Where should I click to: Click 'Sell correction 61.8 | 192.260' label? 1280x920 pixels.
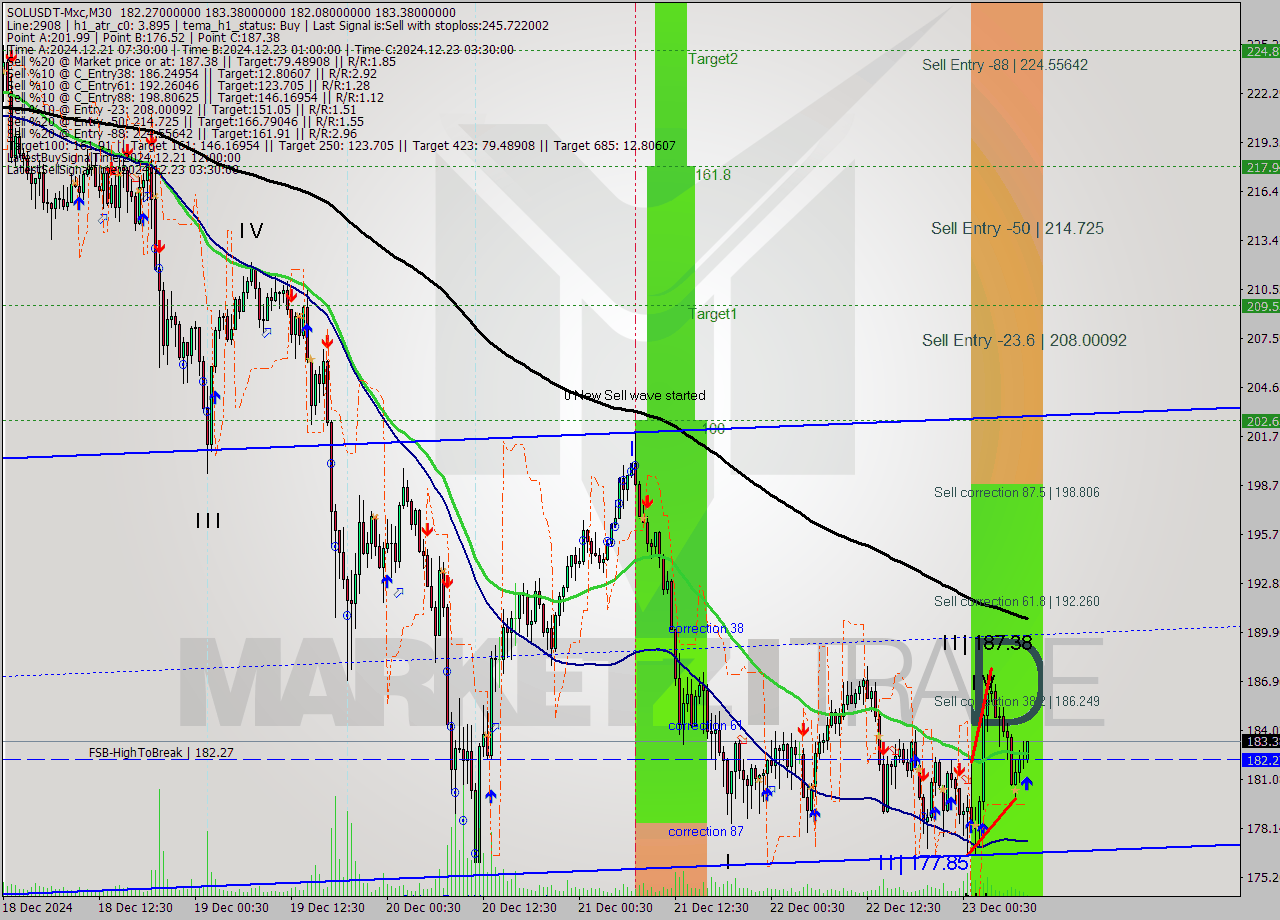[1017, 601]
